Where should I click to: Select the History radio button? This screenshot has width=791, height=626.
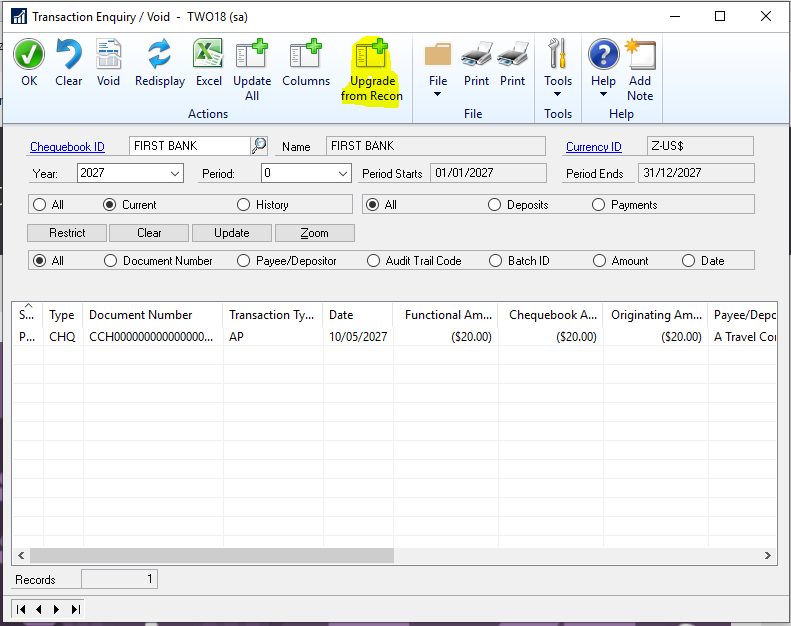(x=244, y=205)
